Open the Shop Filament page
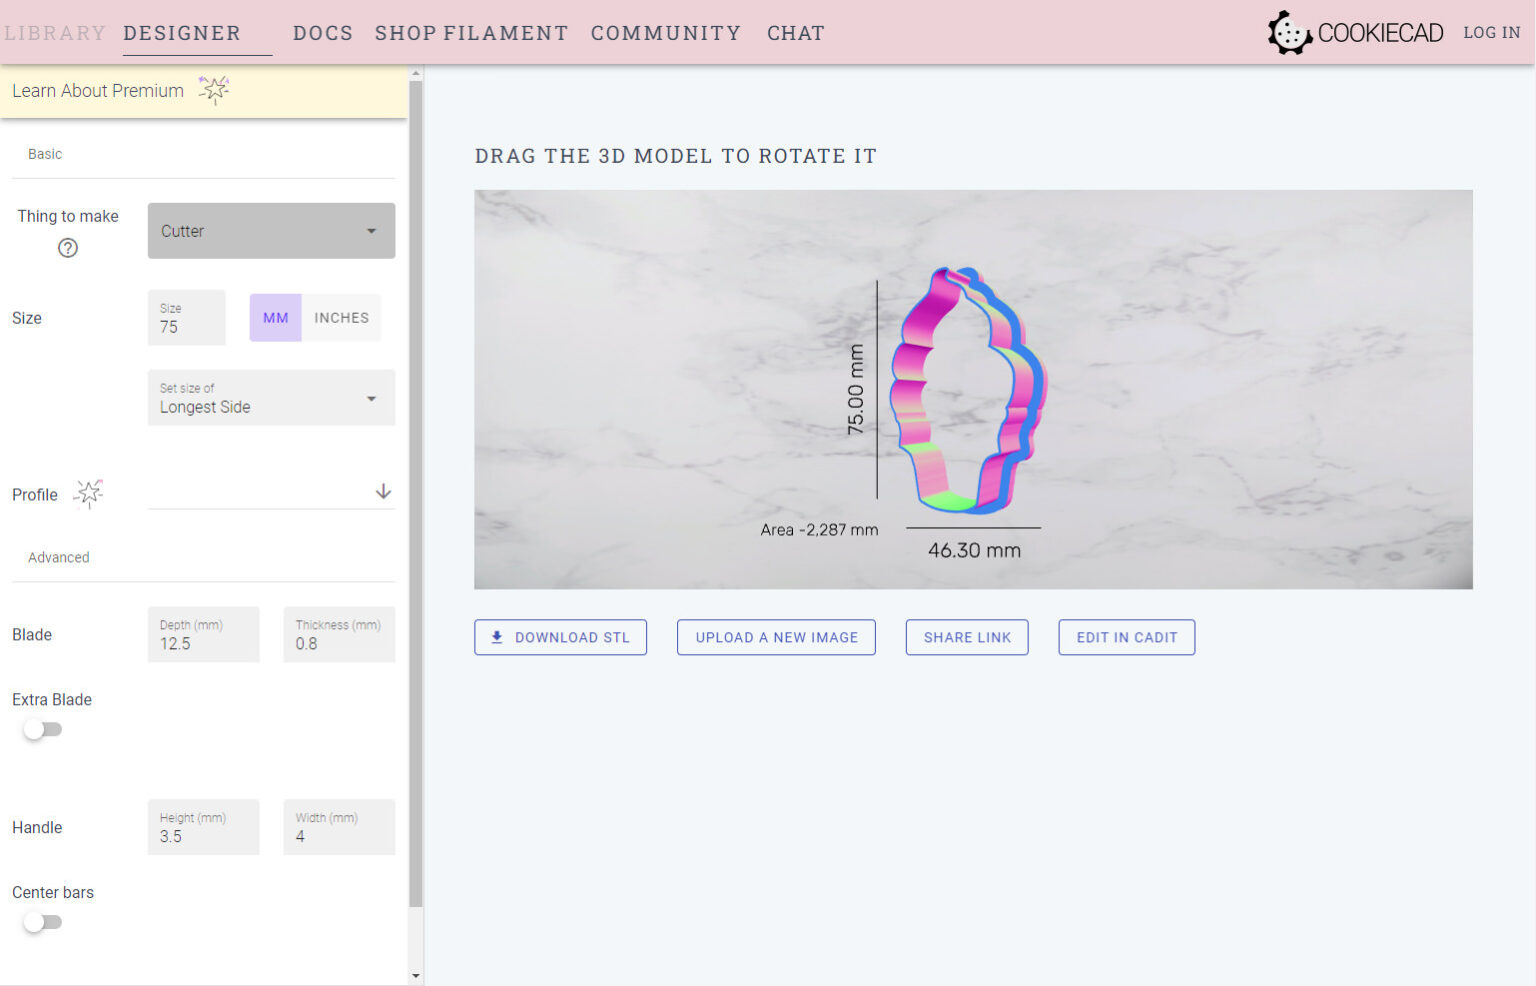This screenshot has height=986, width=1536. tap(471, 33)
